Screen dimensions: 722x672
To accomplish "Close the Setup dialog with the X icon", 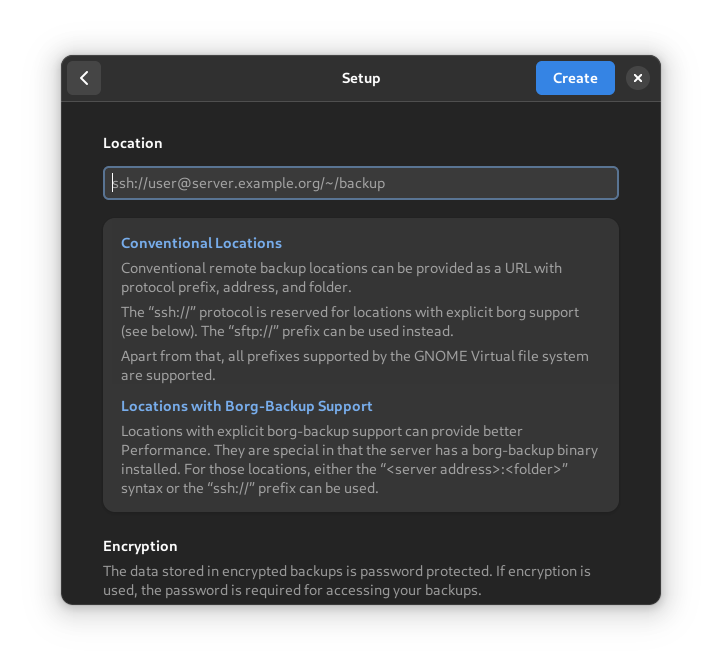I will point(638,78).
